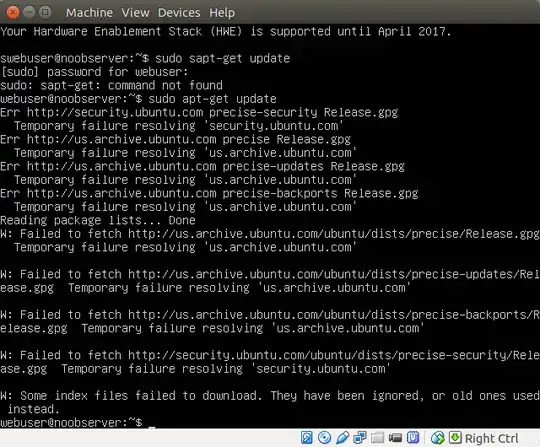
Task: Click the 'Err ... precise-backports Release.gpg' line
Action: [x=209, y=193]
